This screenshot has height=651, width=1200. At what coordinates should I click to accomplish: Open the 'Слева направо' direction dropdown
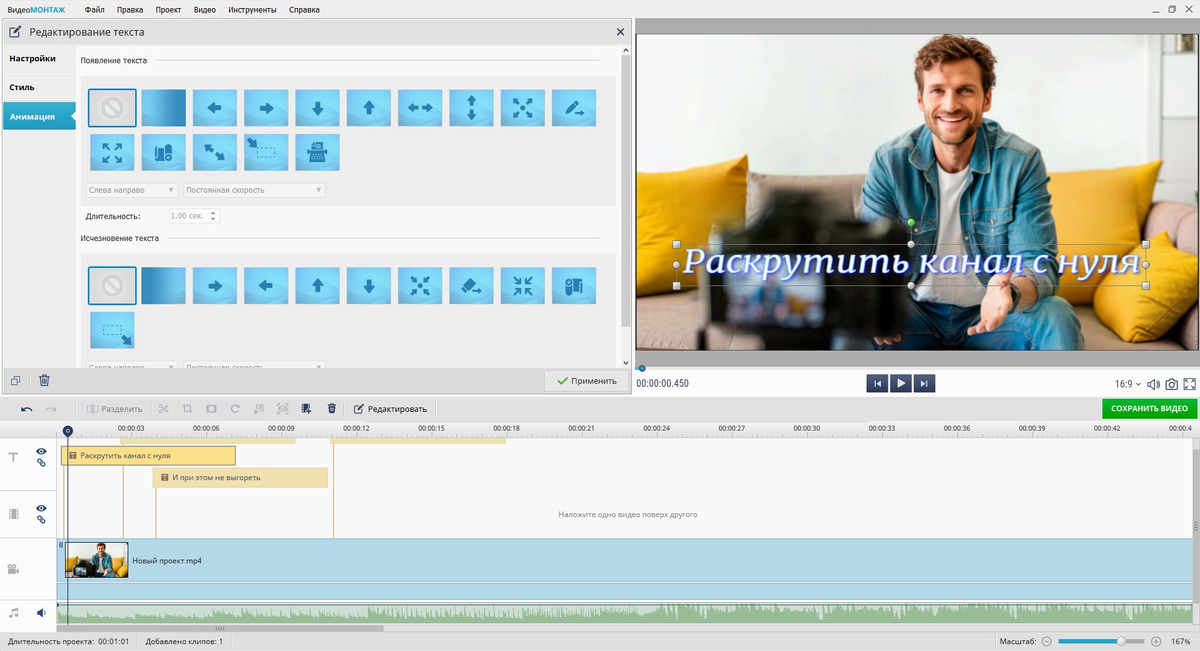tap(132, 190)
